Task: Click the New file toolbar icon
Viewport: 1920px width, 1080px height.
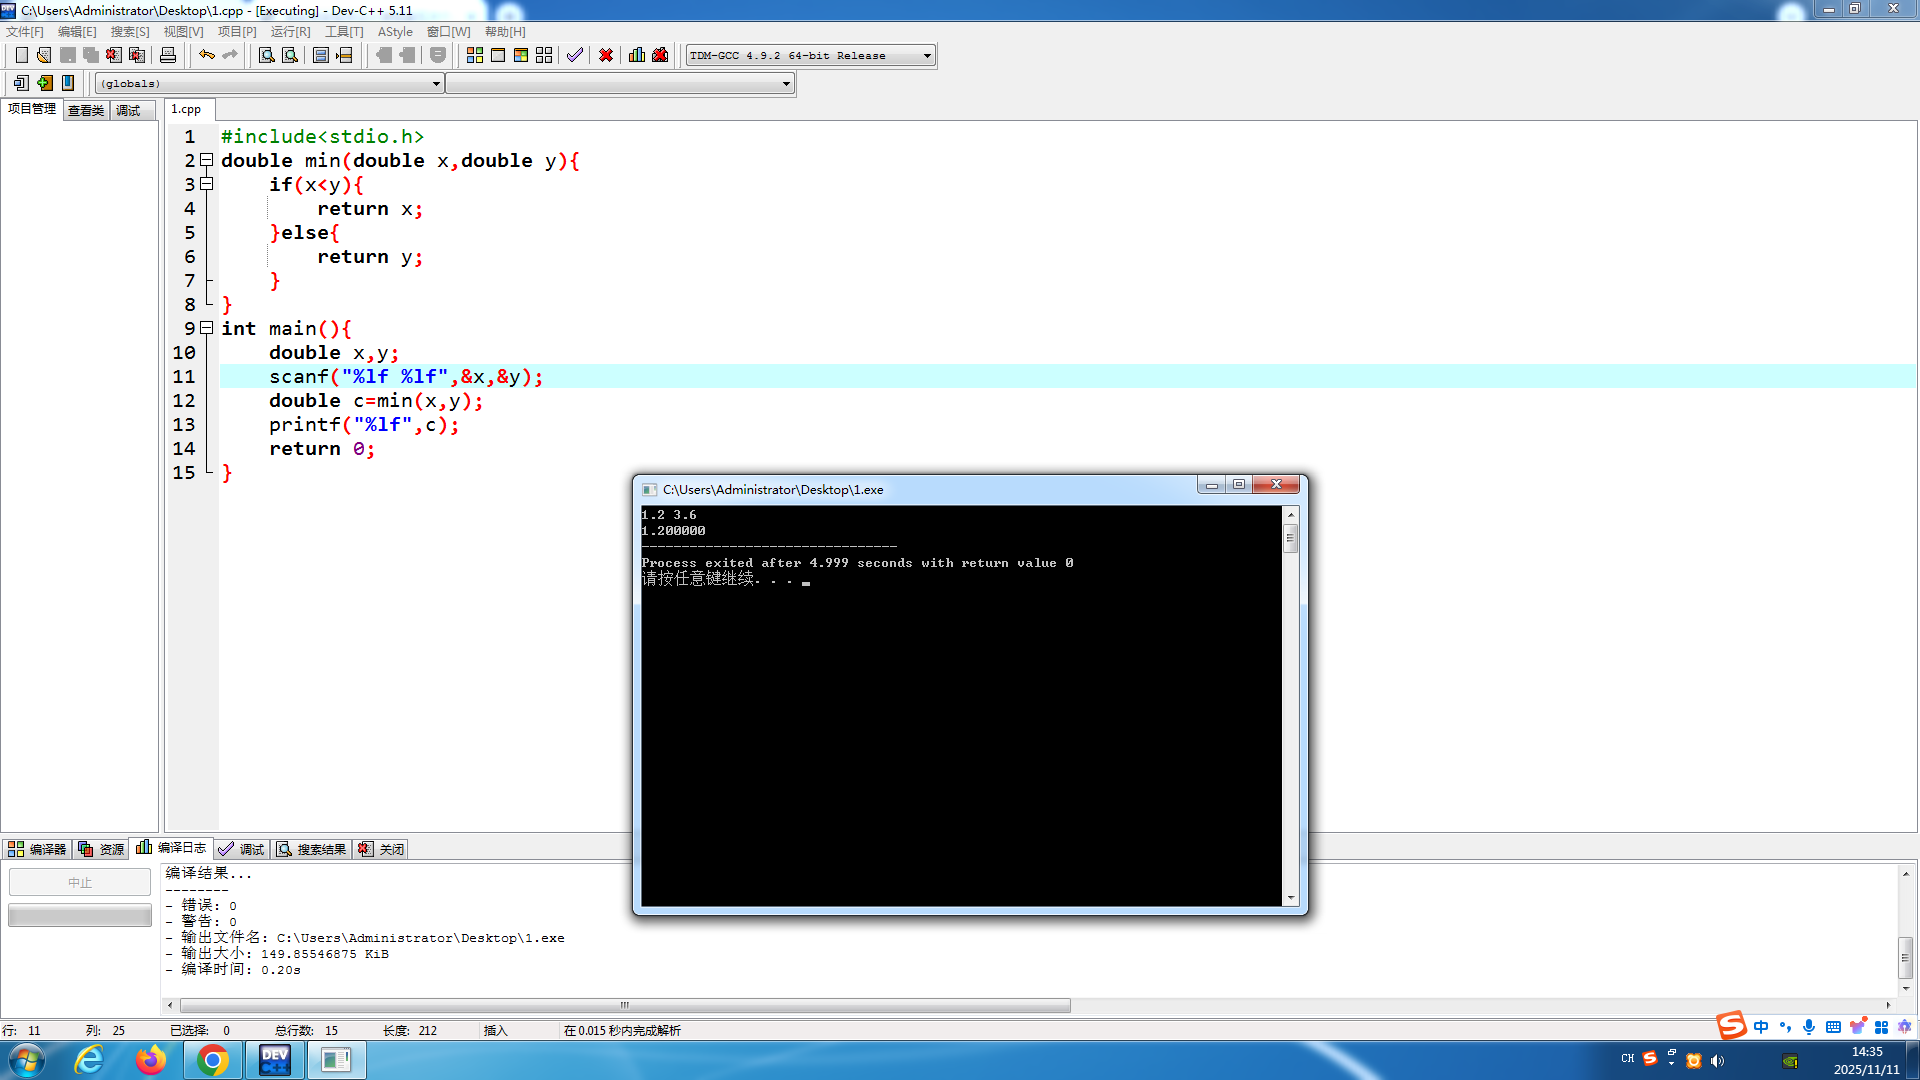Action: [21, 55]
